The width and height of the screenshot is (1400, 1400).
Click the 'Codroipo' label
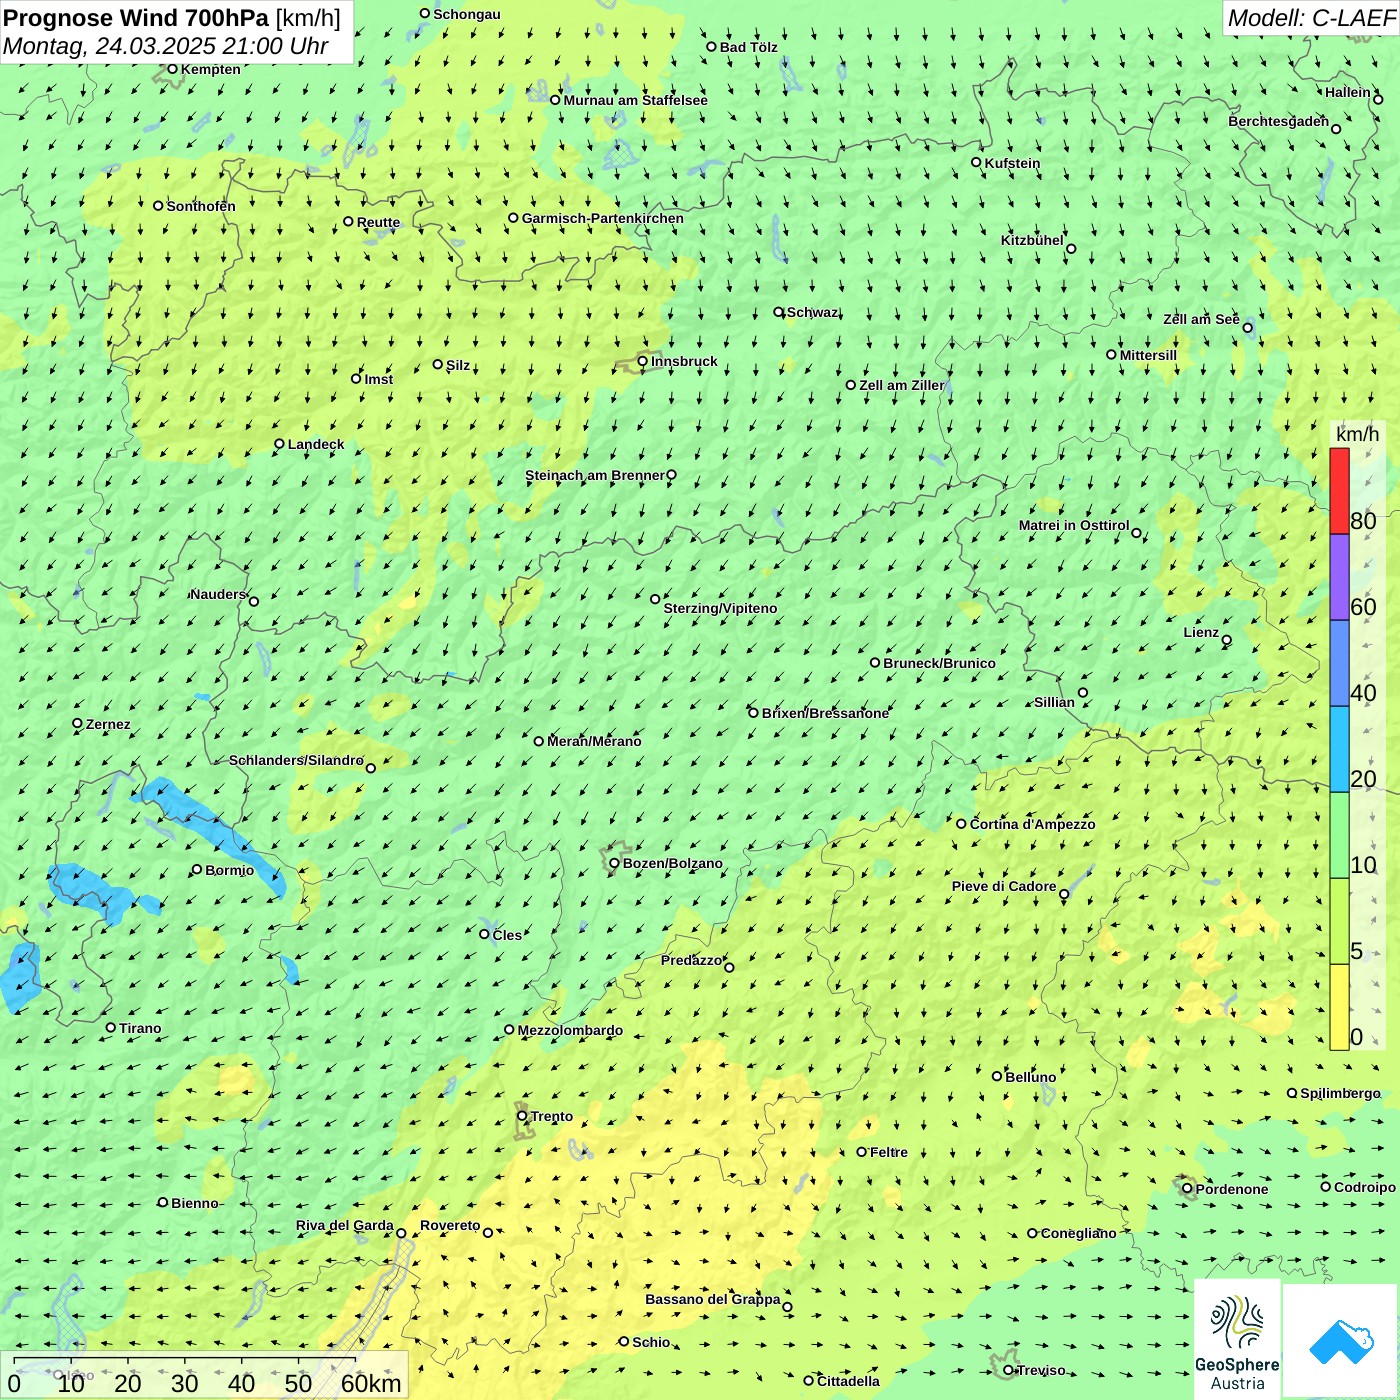(1364, 1187)
